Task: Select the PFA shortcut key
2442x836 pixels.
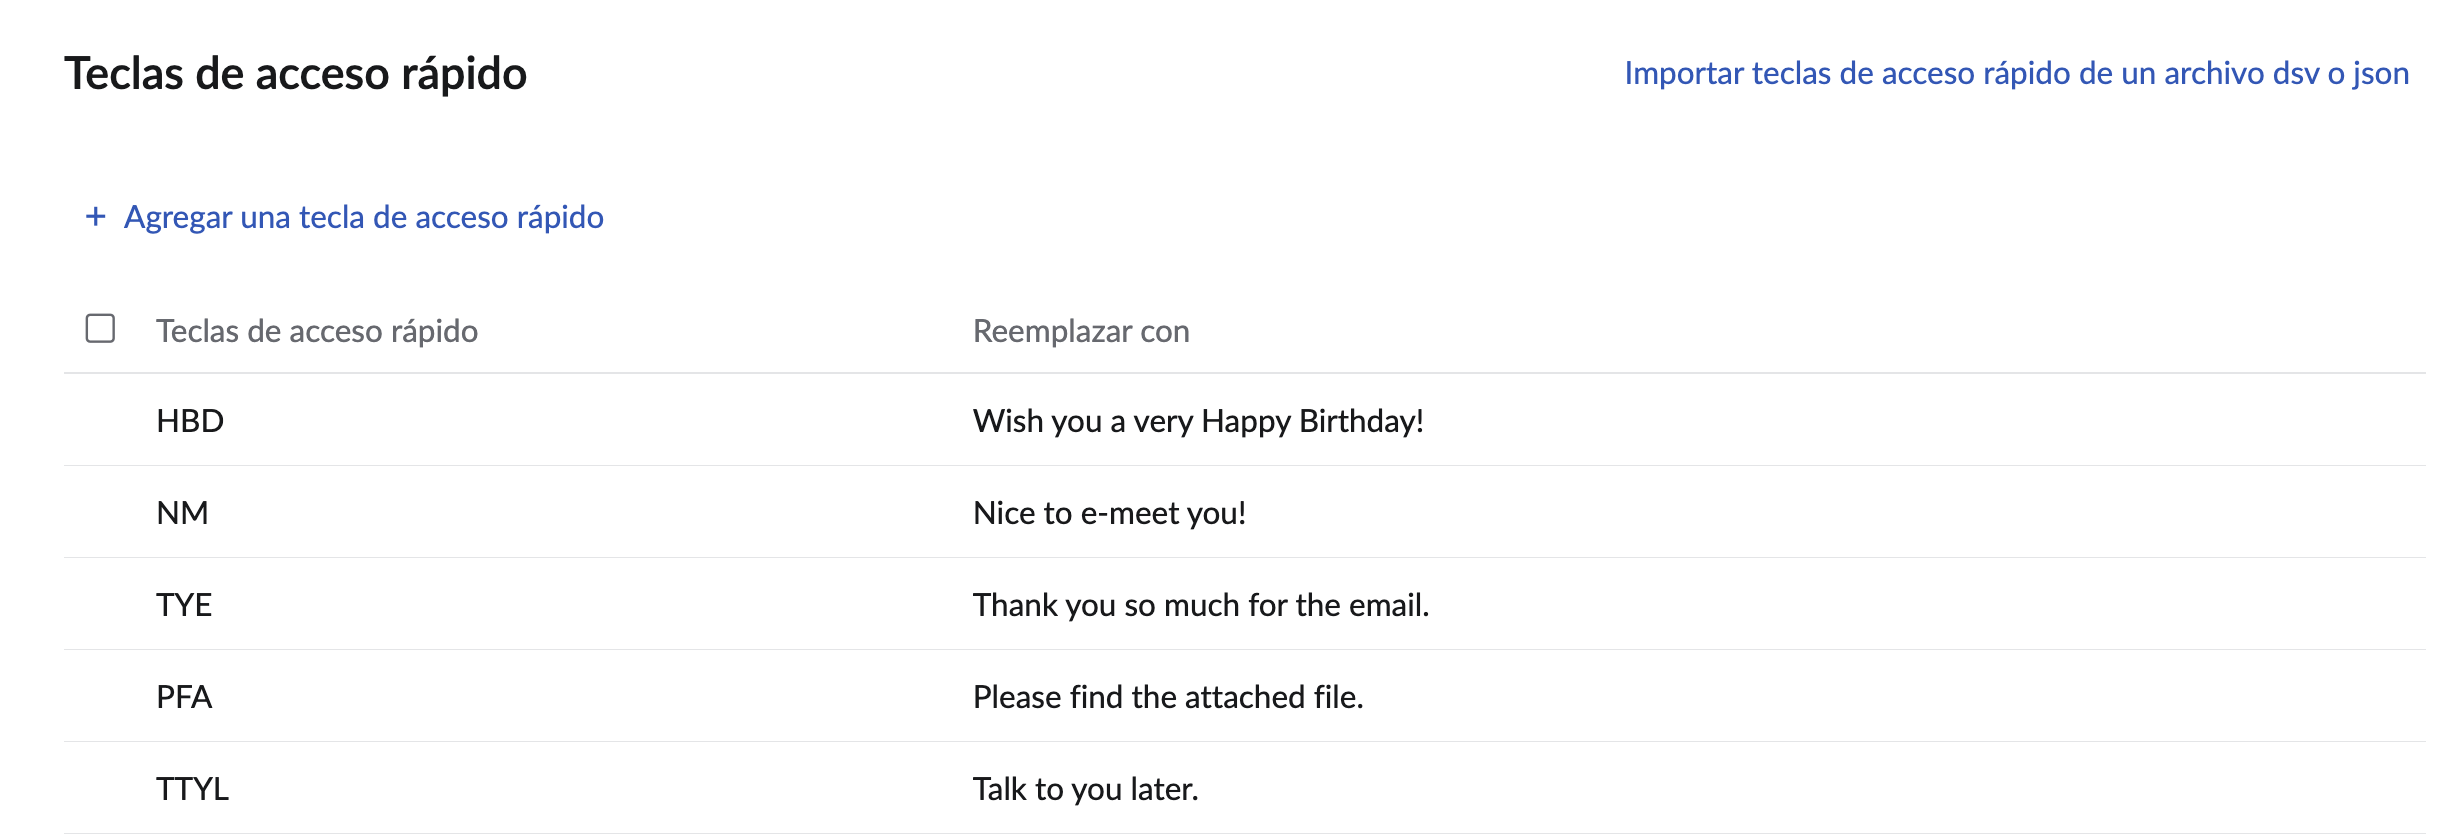Action: [x=184, y=697]
